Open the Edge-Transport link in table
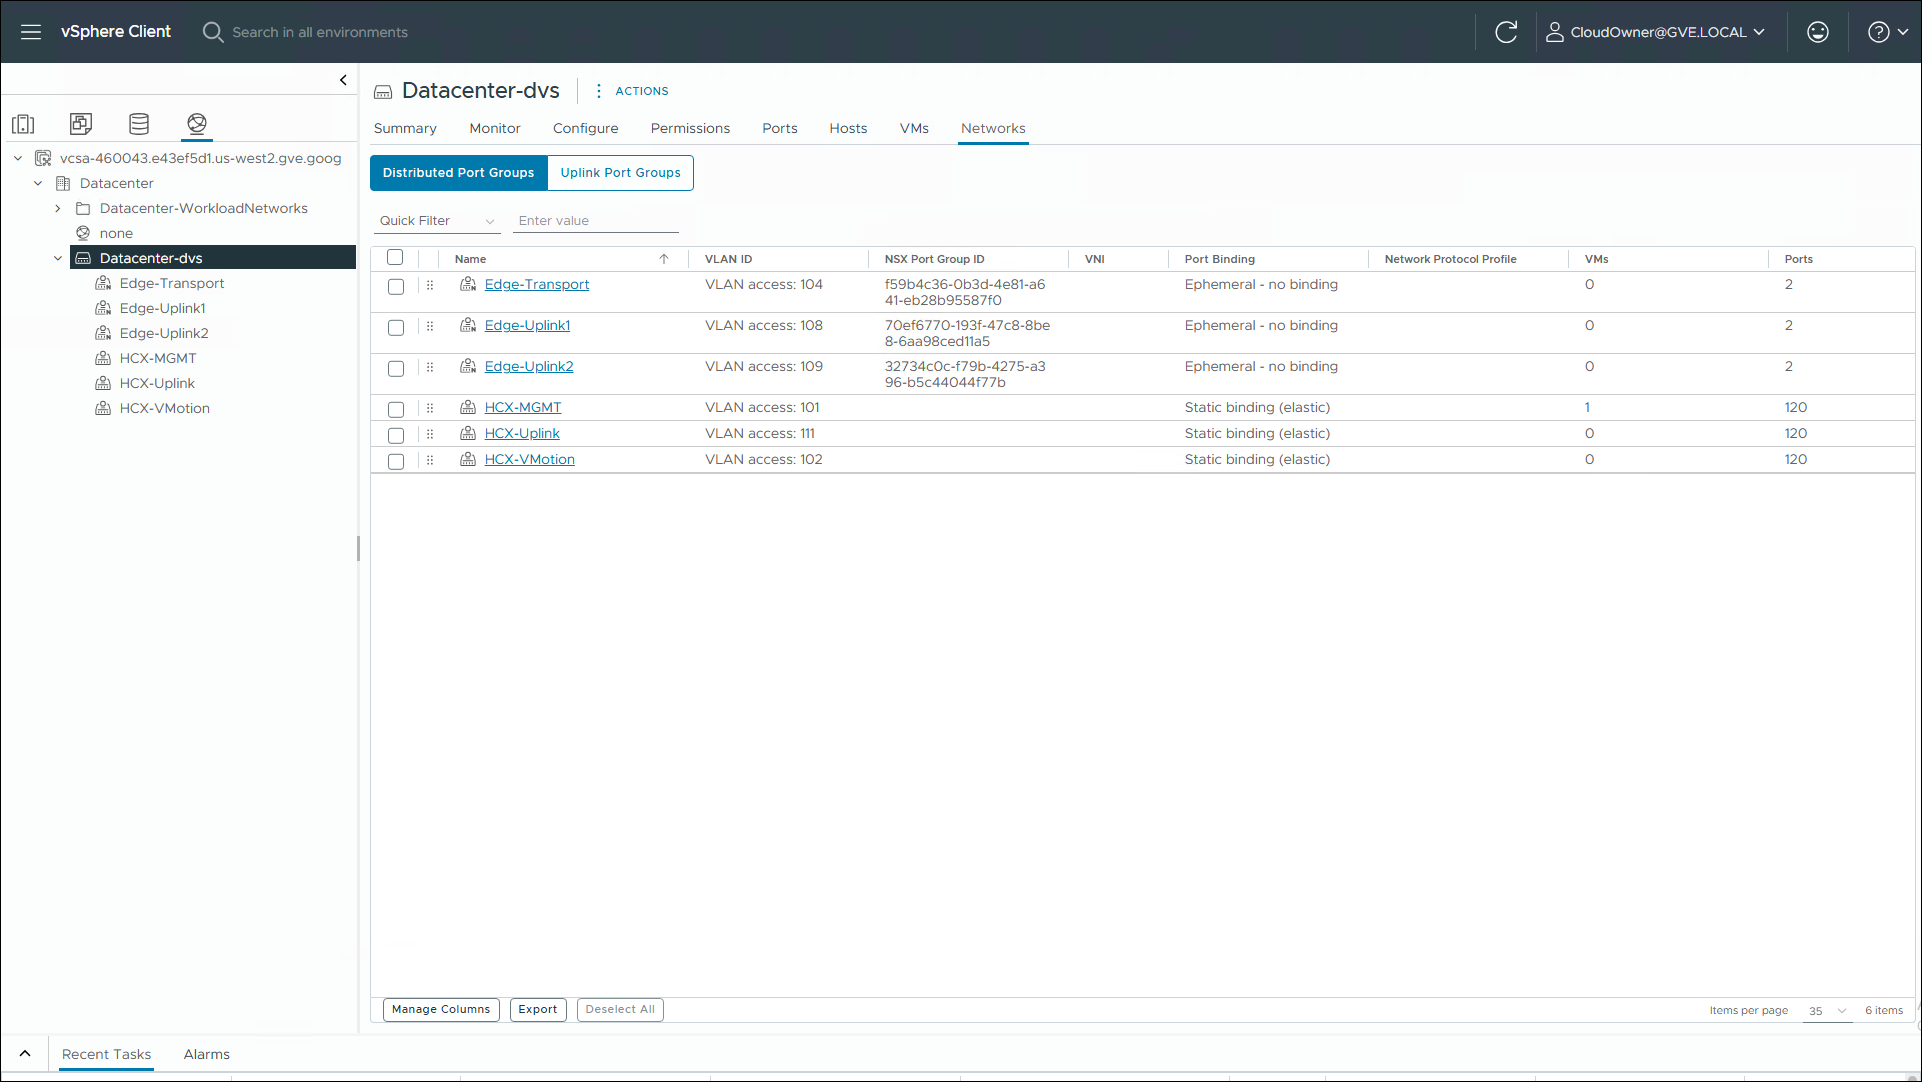The height and width of the screenshot is (1082, 1922). pyautogui.click(x=537, y=285)
